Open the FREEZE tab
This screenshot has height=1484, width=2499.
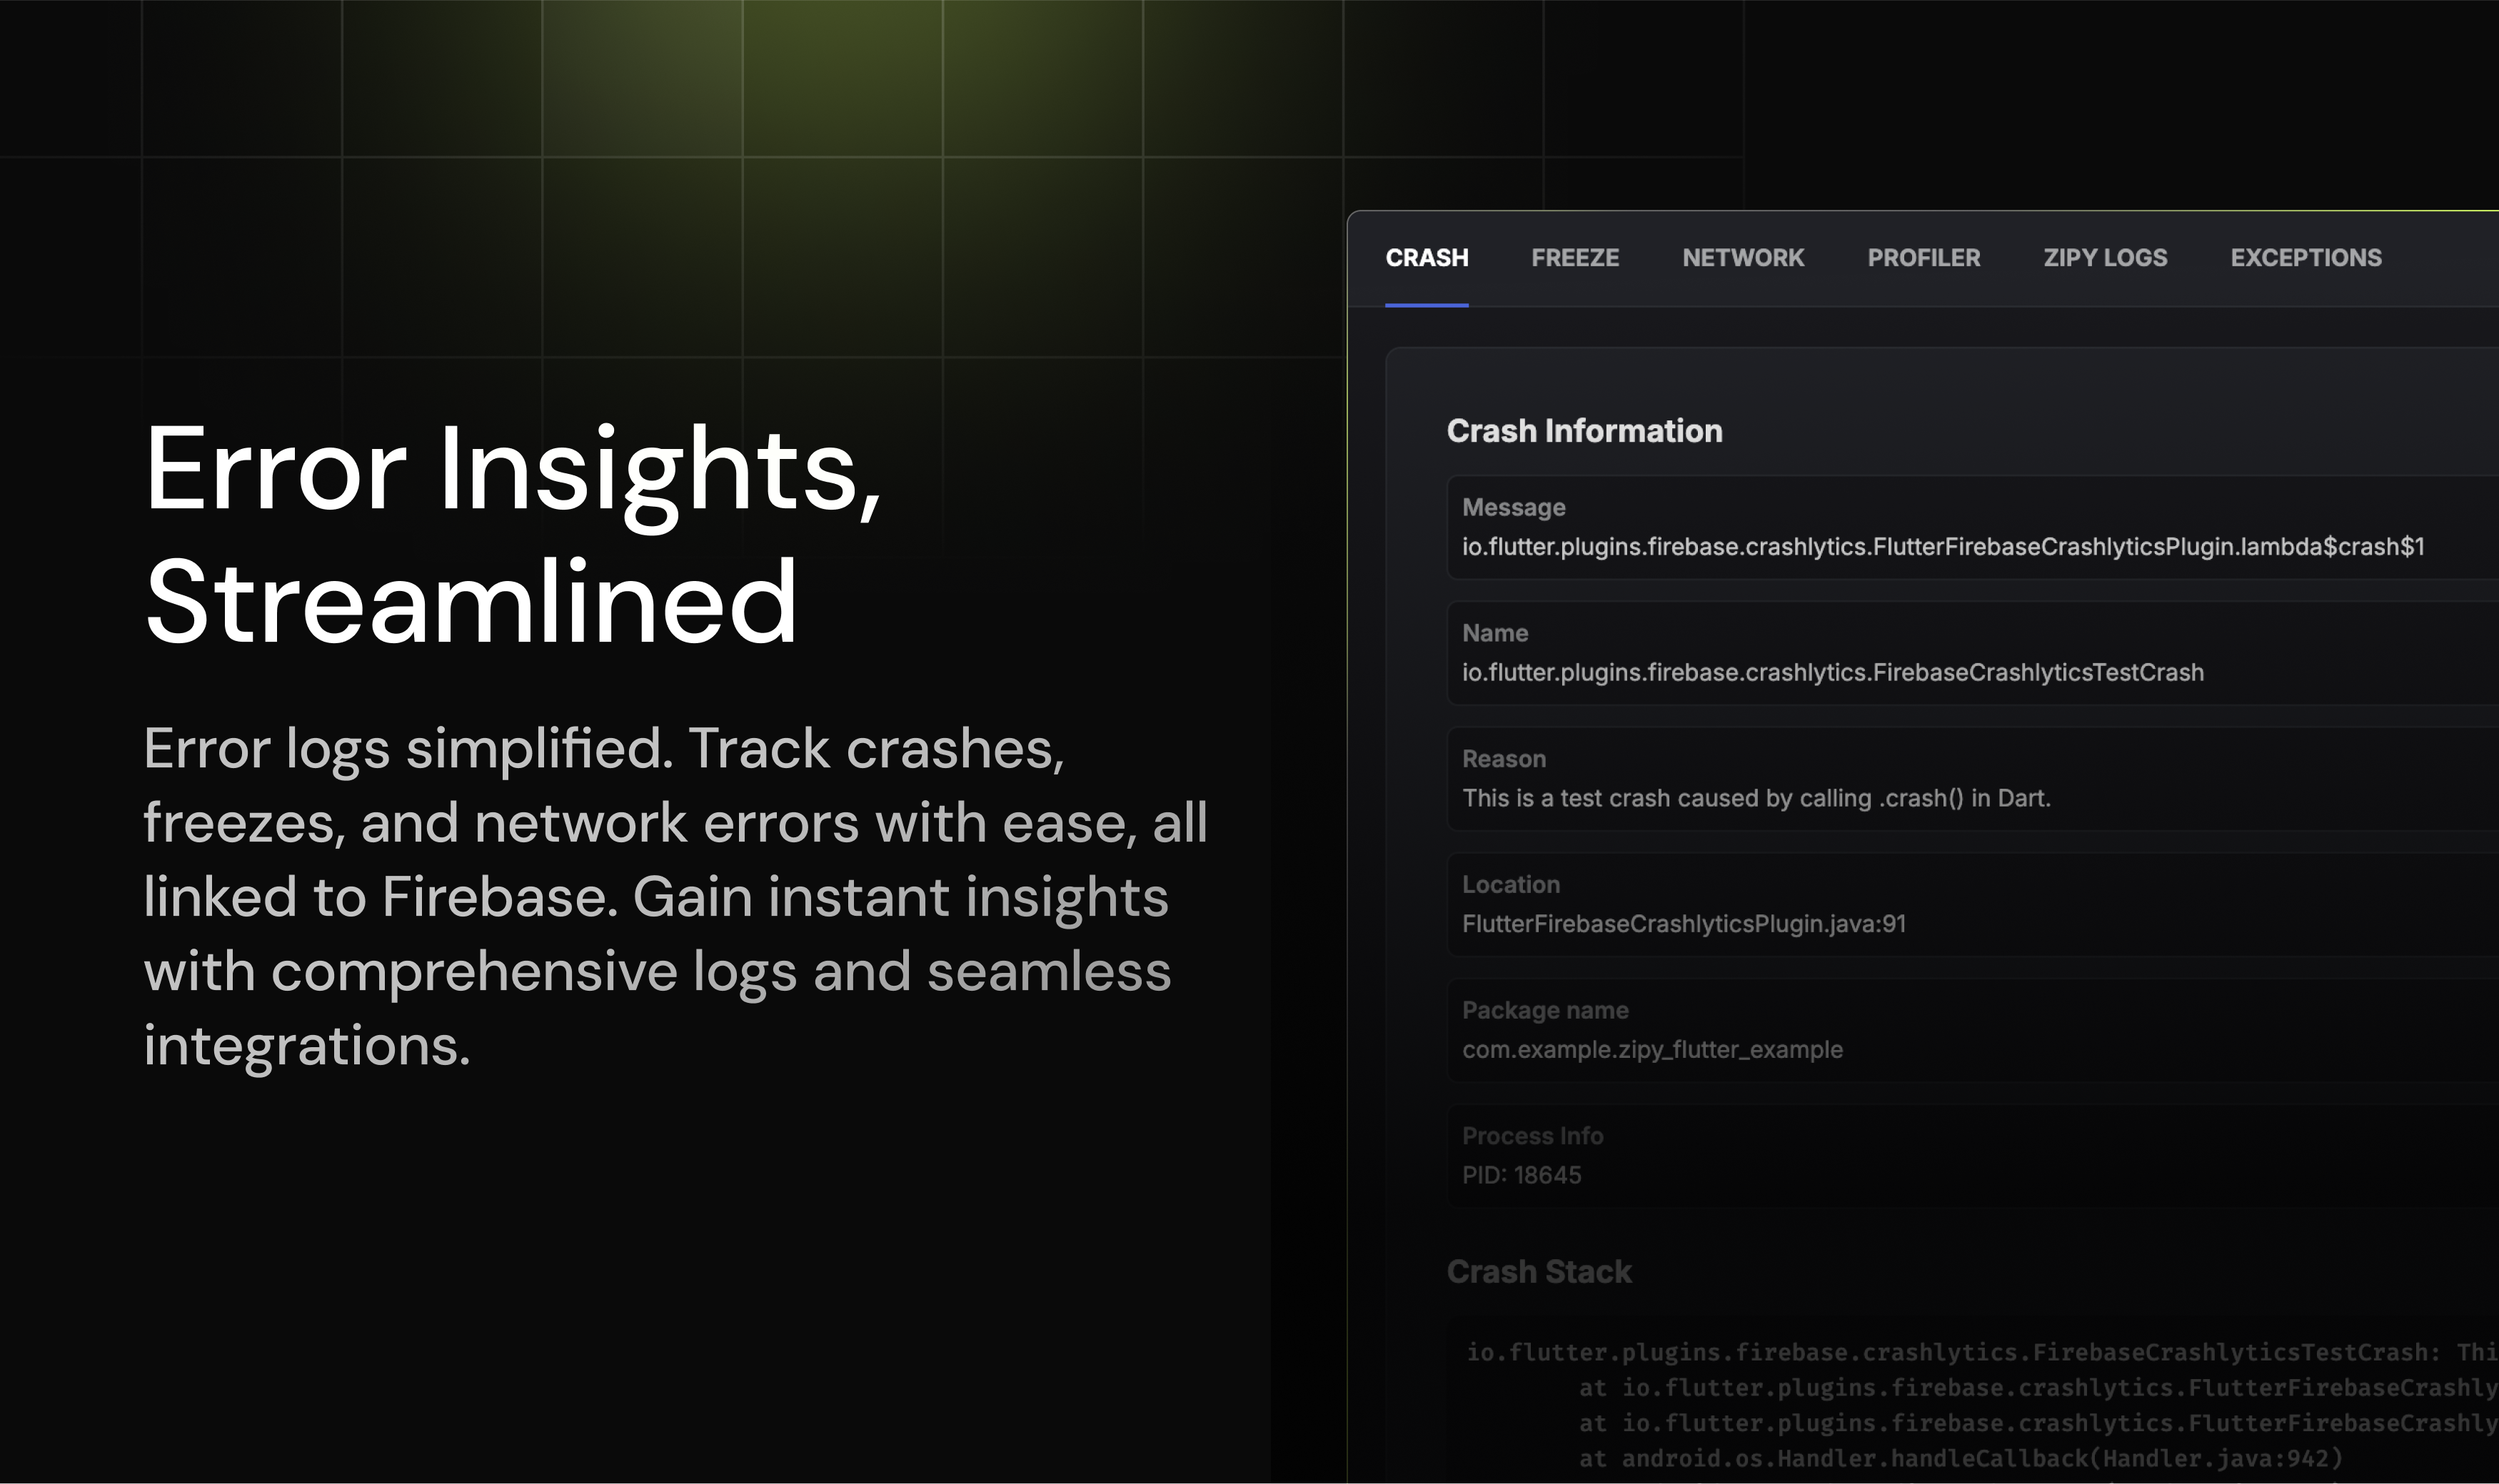(1574, 258)
